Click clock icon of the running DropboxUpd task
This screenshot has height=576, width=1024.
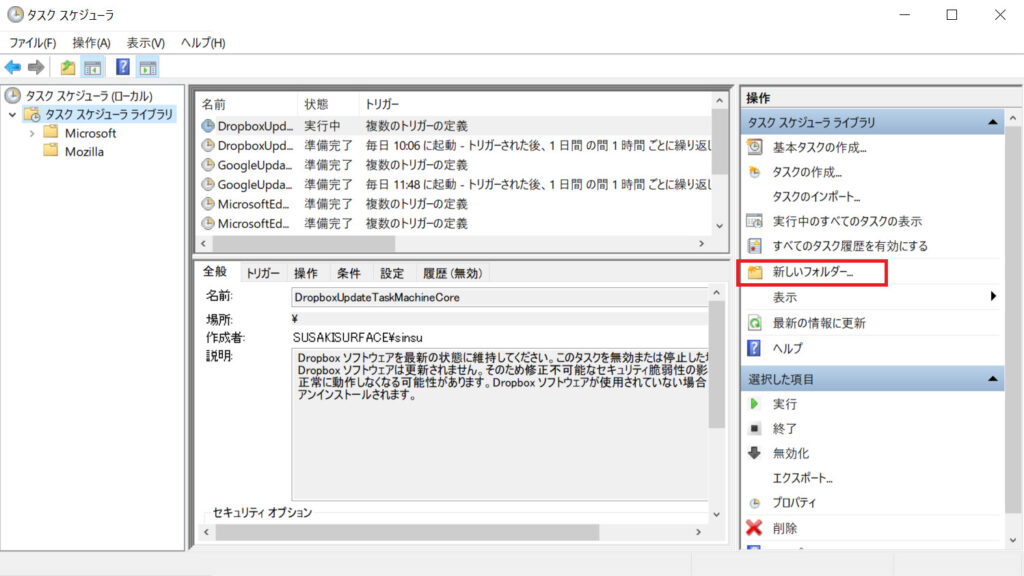click(x=208, y=125)
